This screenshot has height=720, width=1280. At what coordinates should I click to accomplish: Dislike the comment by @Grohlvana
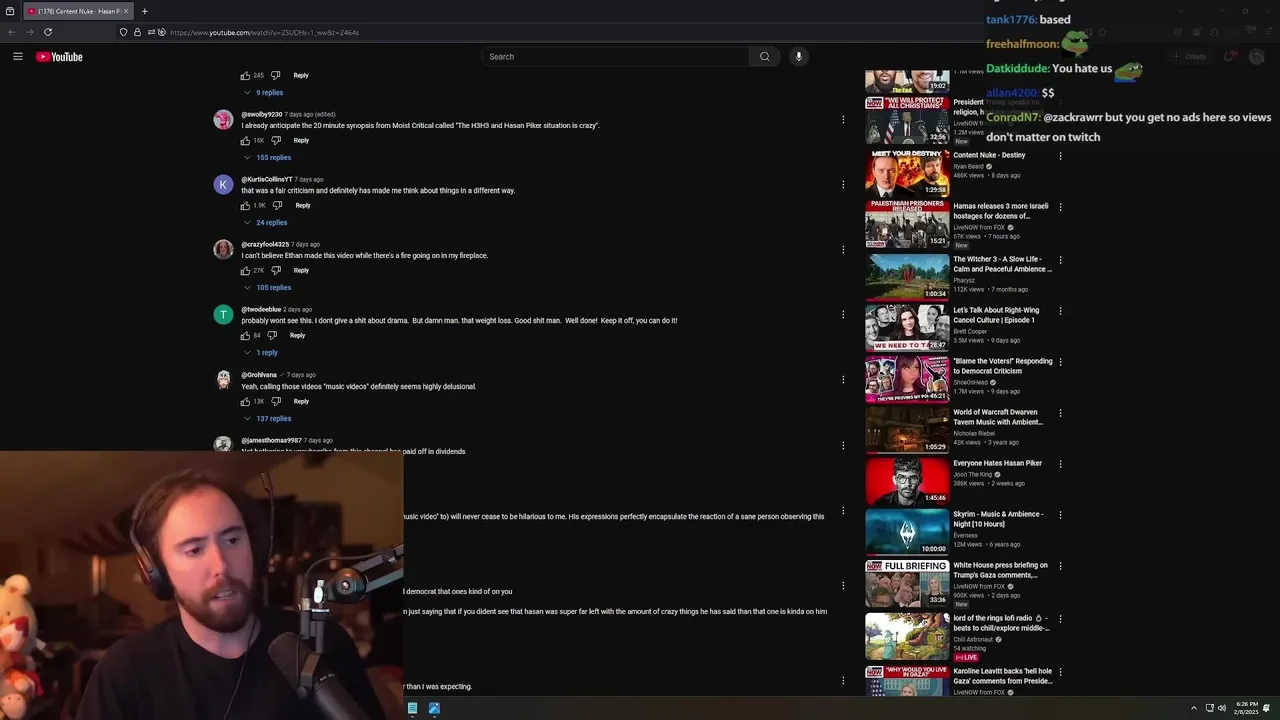coord(276,402)
